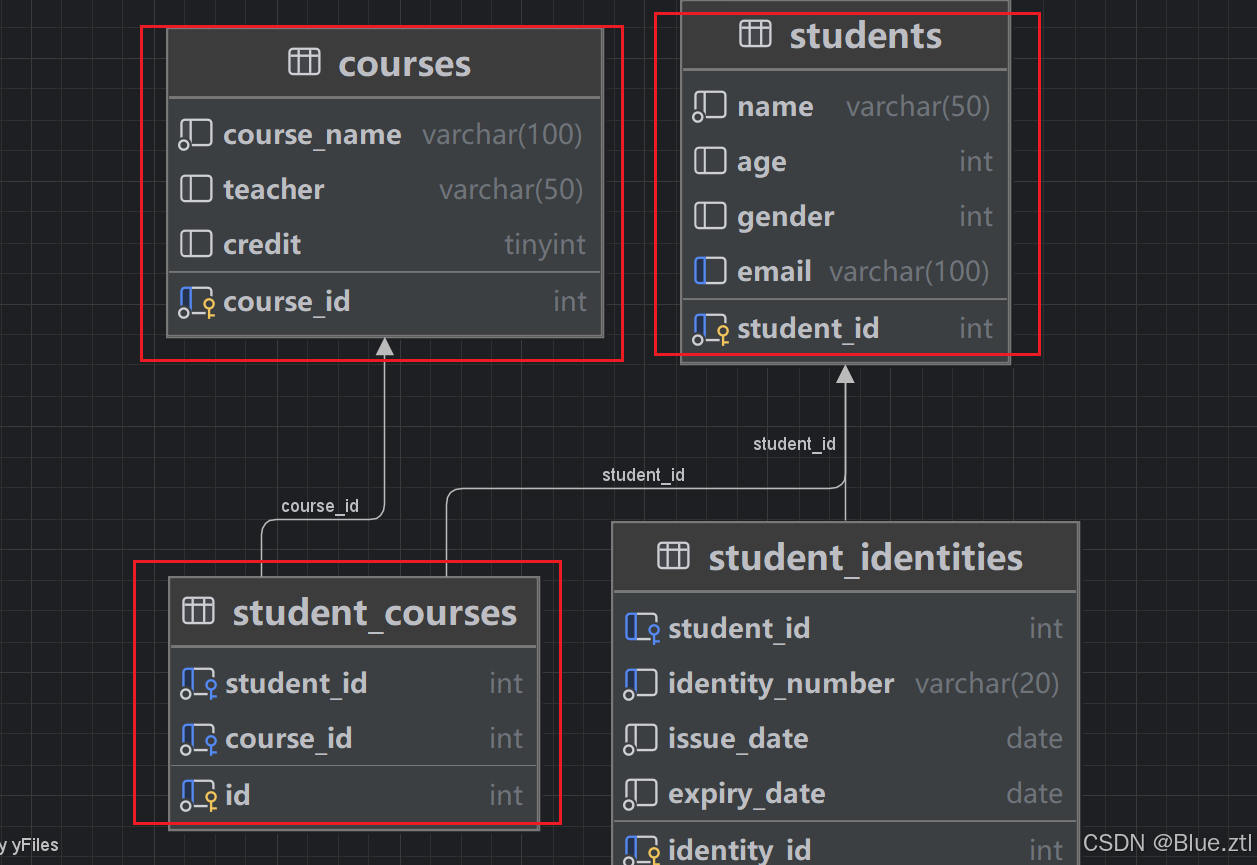Click the primary key icon of students student_id
Screen dimensions: 1257x865
click(x=711, y=329)
